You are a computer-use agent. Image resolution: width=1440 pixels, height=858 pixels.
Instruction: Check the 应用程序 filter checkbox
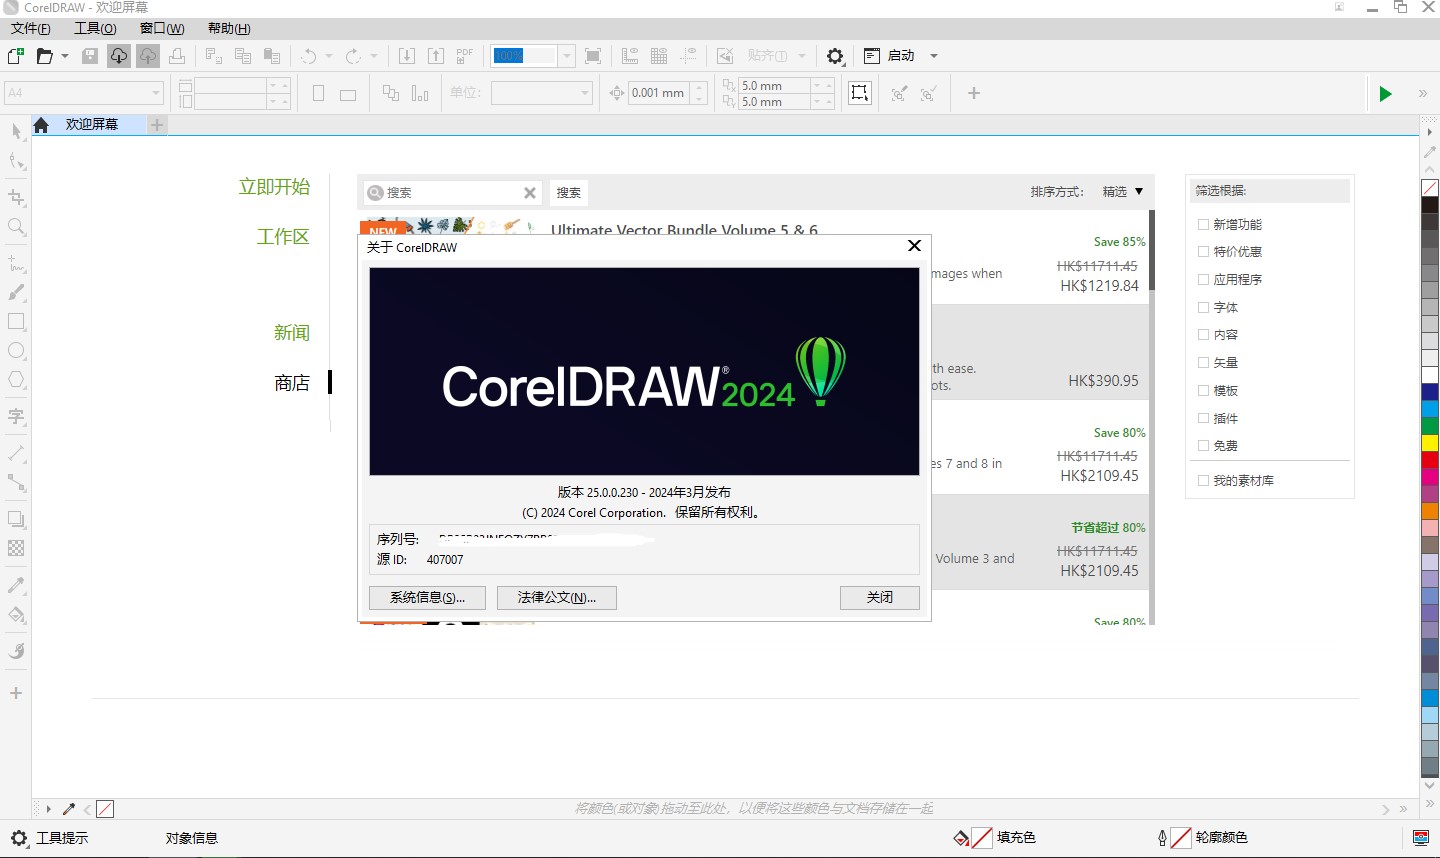pos(1204,279)
